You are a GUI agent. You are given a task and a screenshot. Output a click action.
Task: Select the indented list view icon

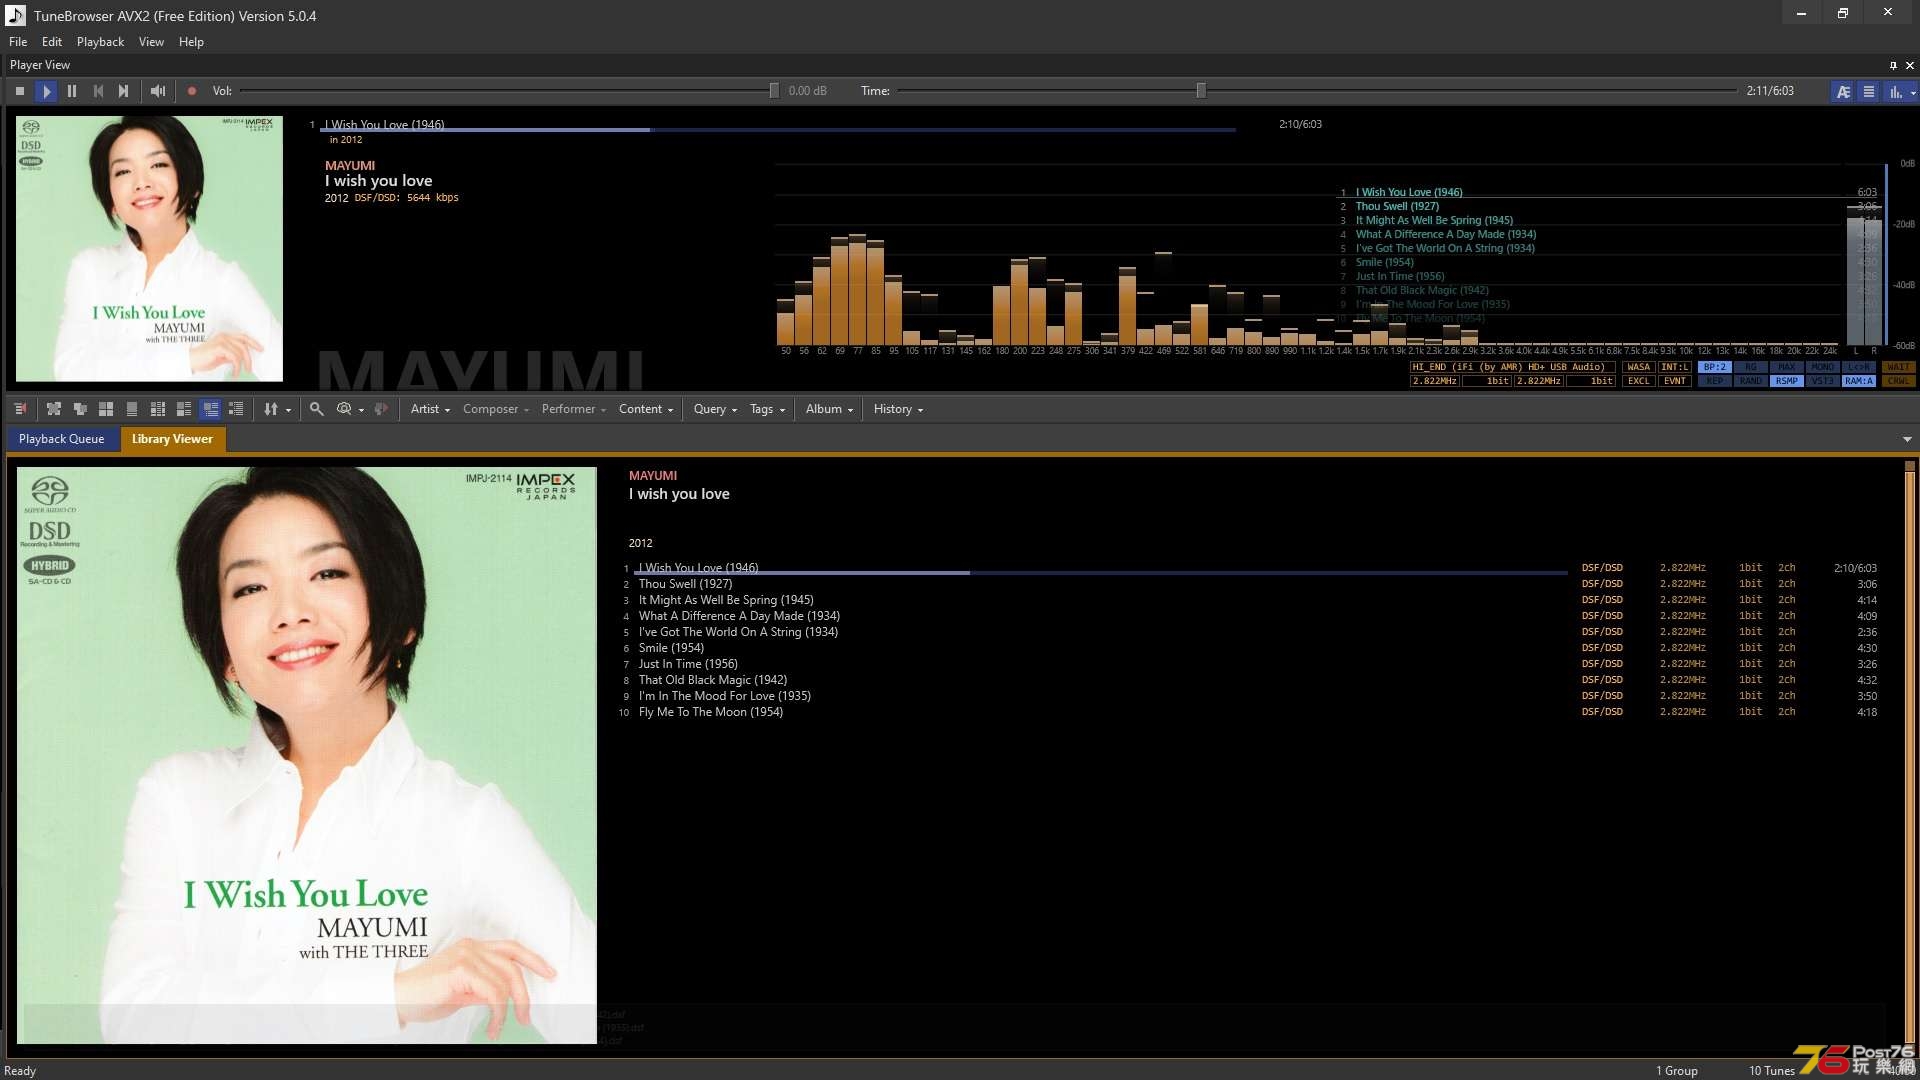point(236,409)
